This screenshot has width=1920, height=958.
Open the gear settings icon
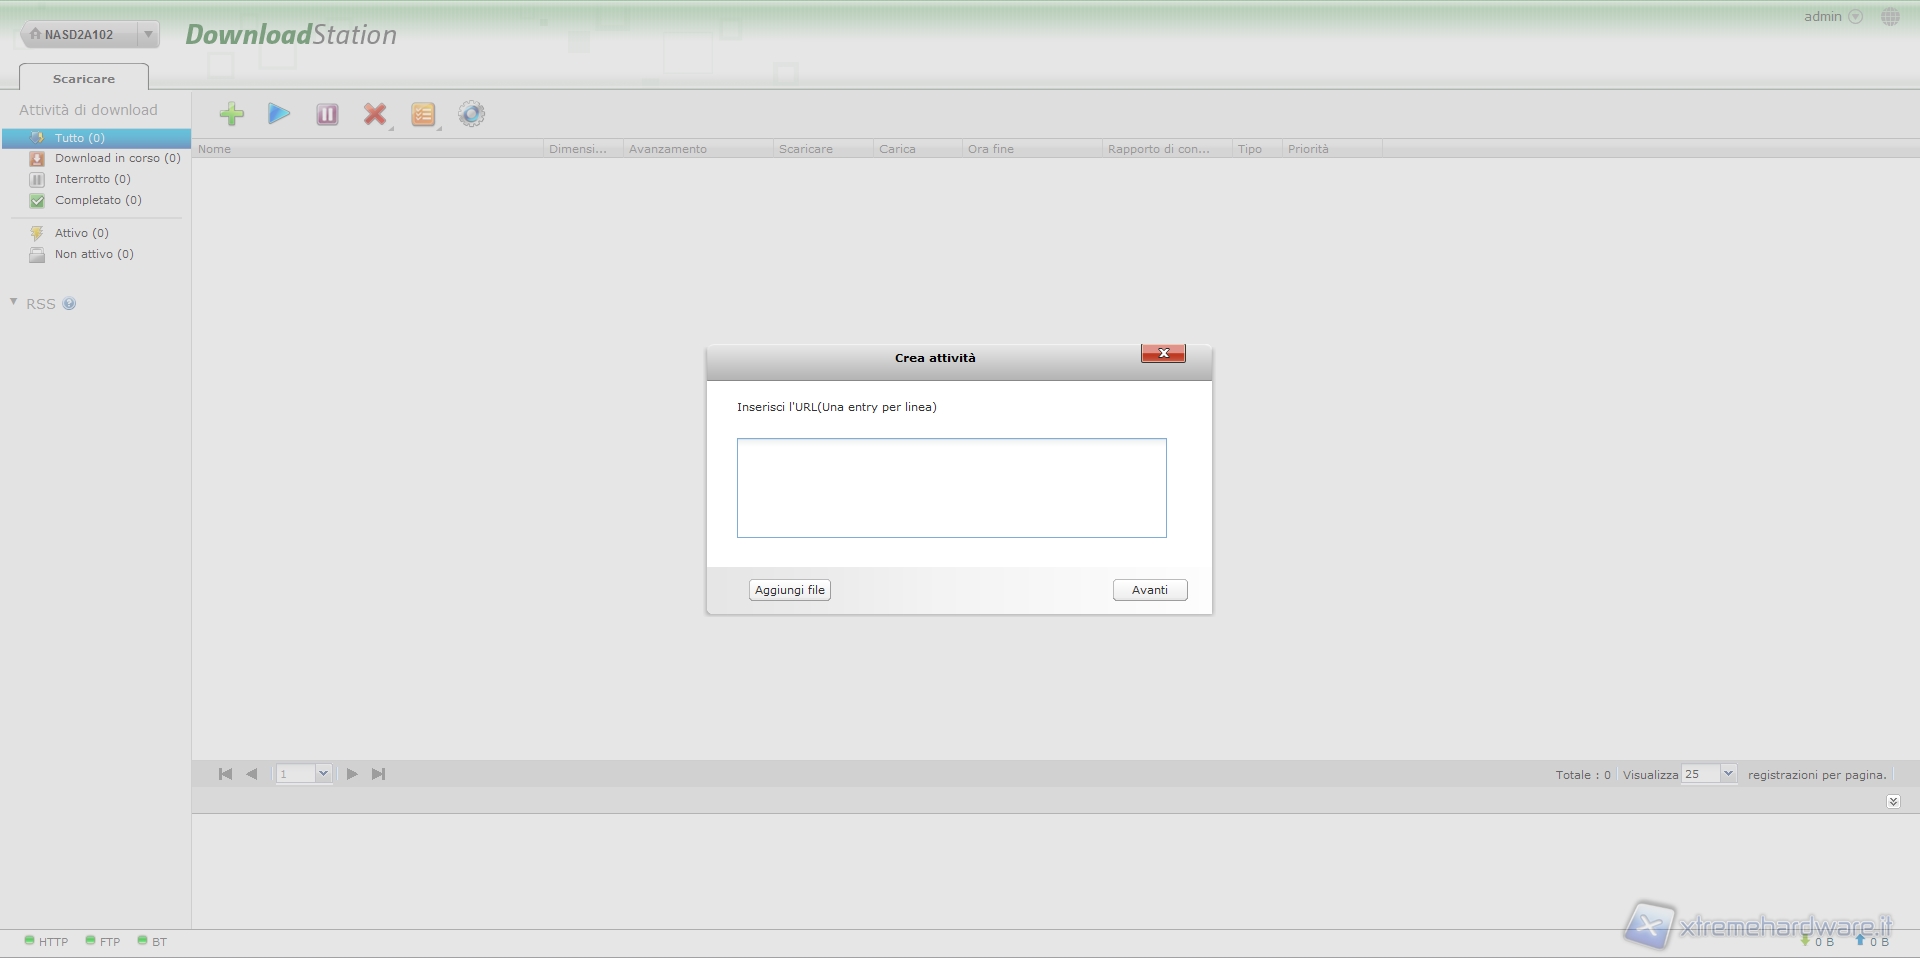471,114
